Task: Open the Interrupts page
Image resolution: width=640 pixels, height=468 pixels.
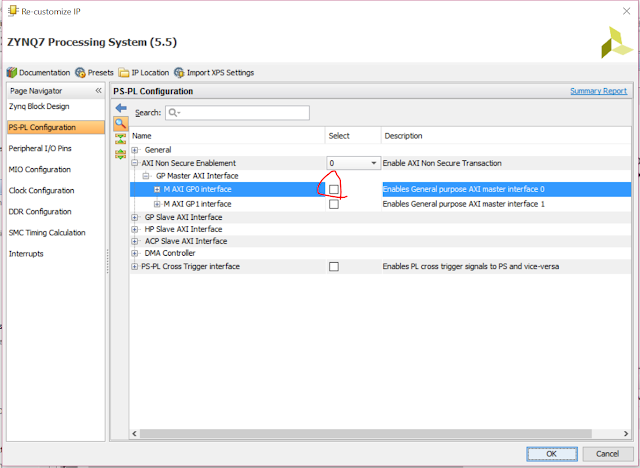Action: pos(26,254)
